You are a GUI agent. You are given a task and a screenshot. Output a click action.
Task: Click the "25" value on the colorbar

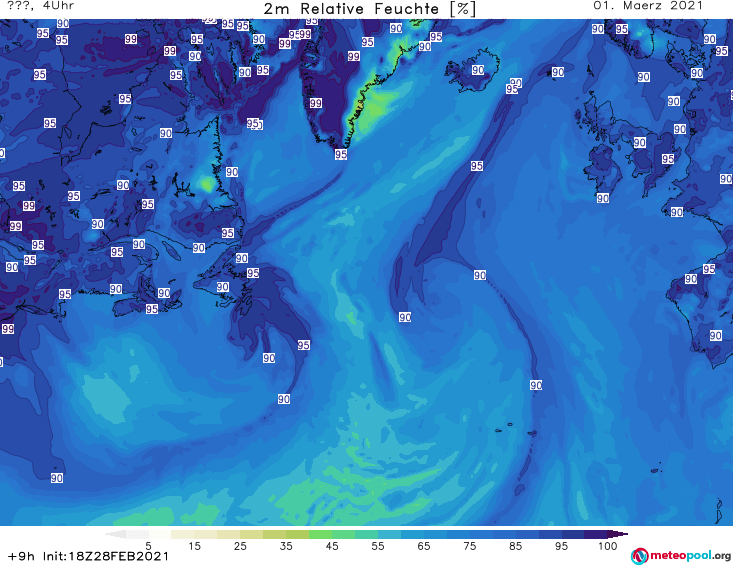240,546
